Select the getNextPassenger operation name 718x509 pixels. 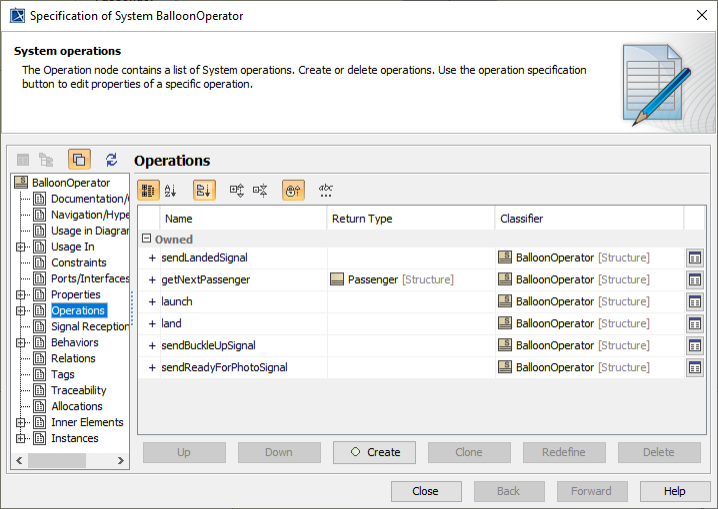pos(206,280)
